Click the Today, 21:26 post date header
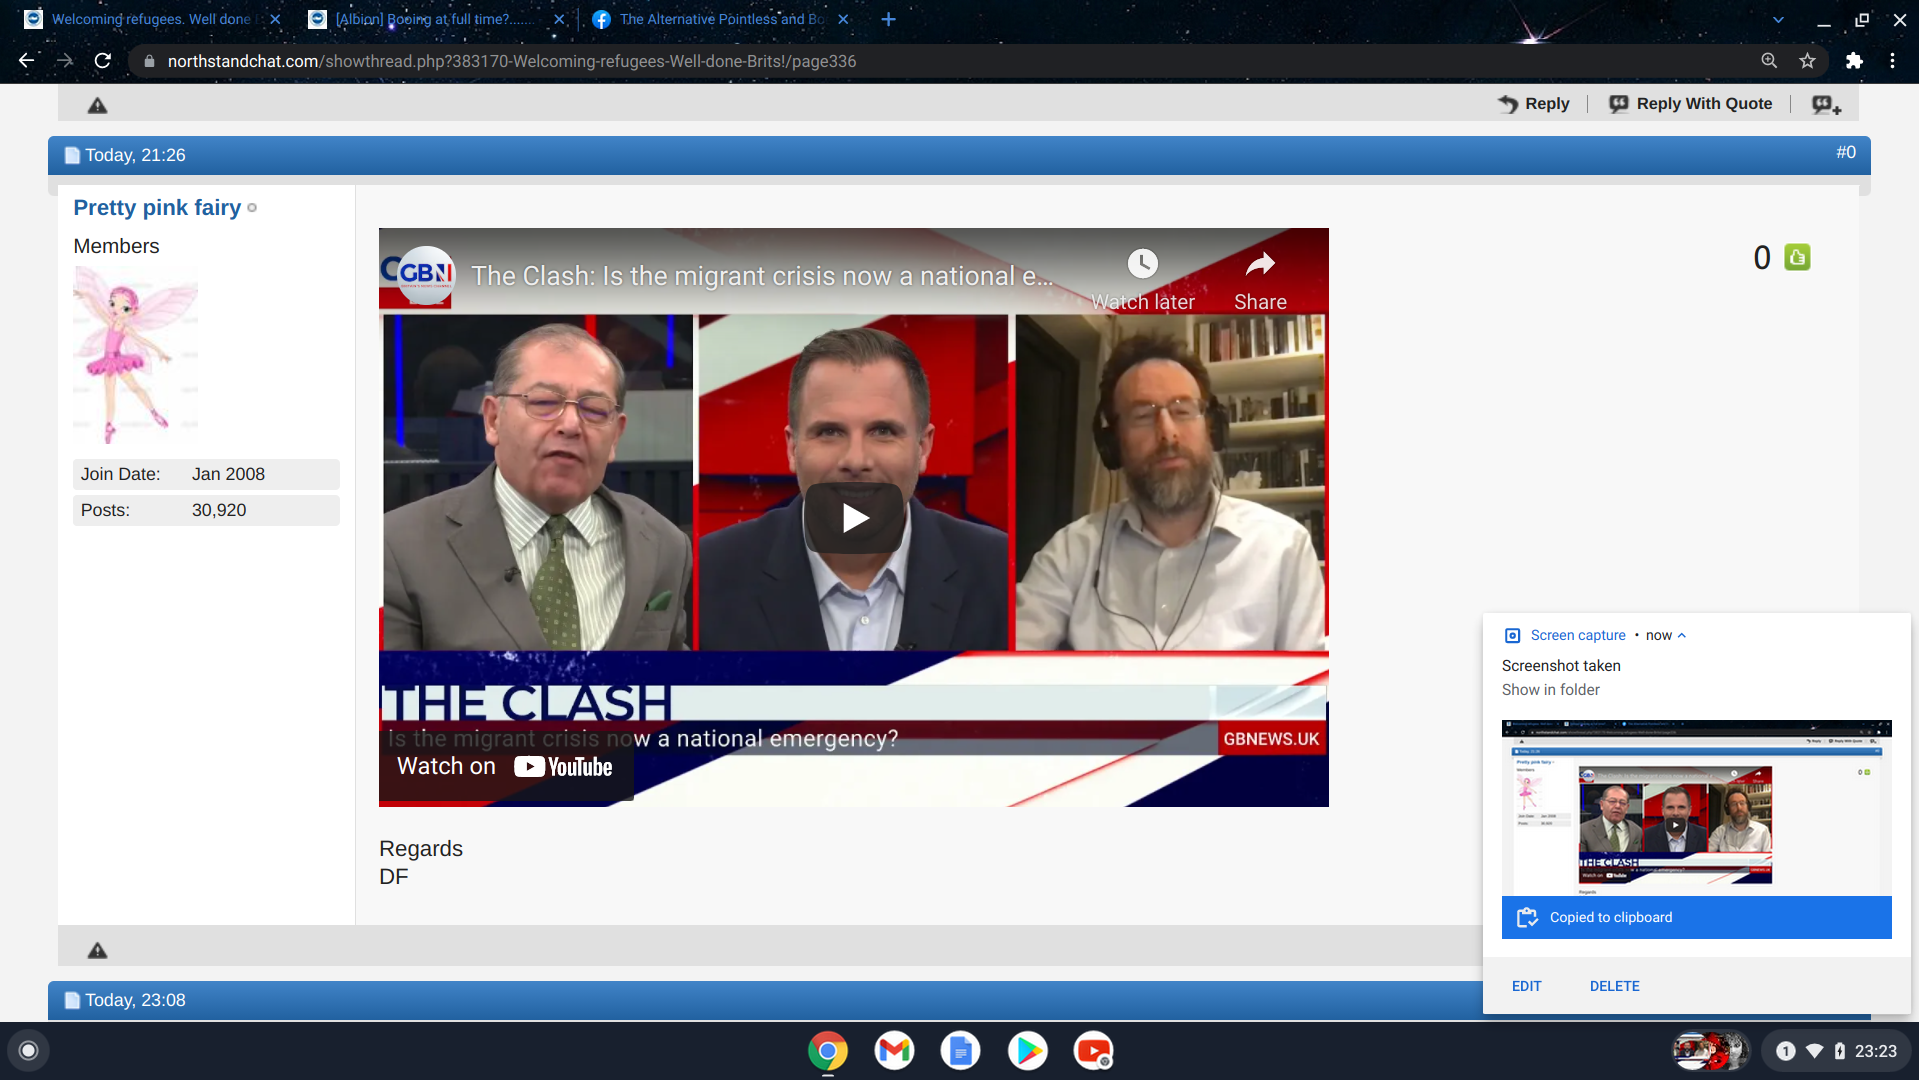This screenshot has height=1080, width=1919. (x=135, y=155)
